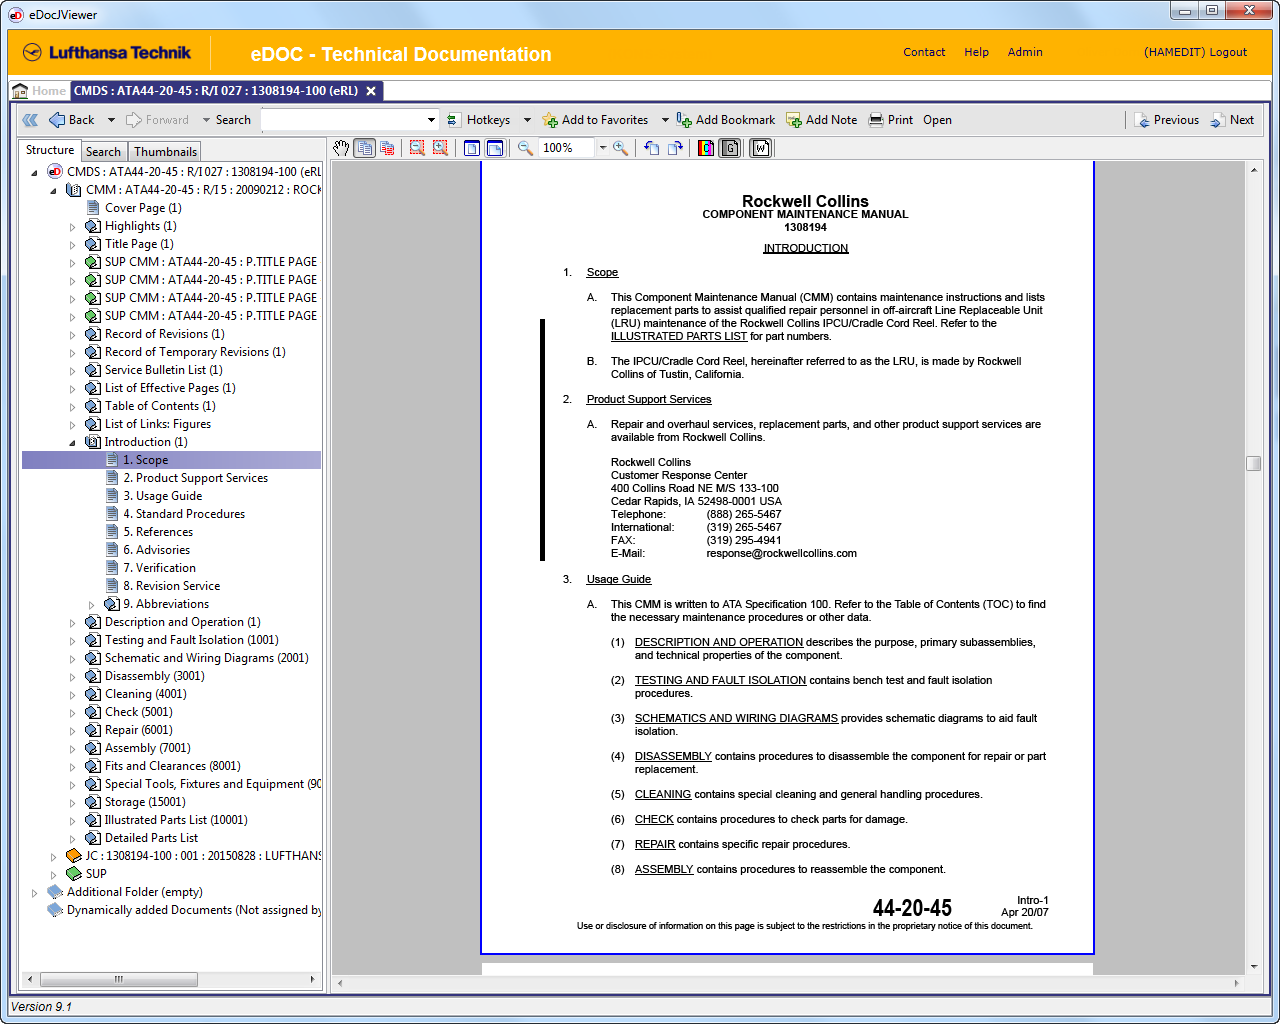This screenshot has height=1024, width=1280.
Task: Click the Home icon
Action: click(x=20, y=91)
